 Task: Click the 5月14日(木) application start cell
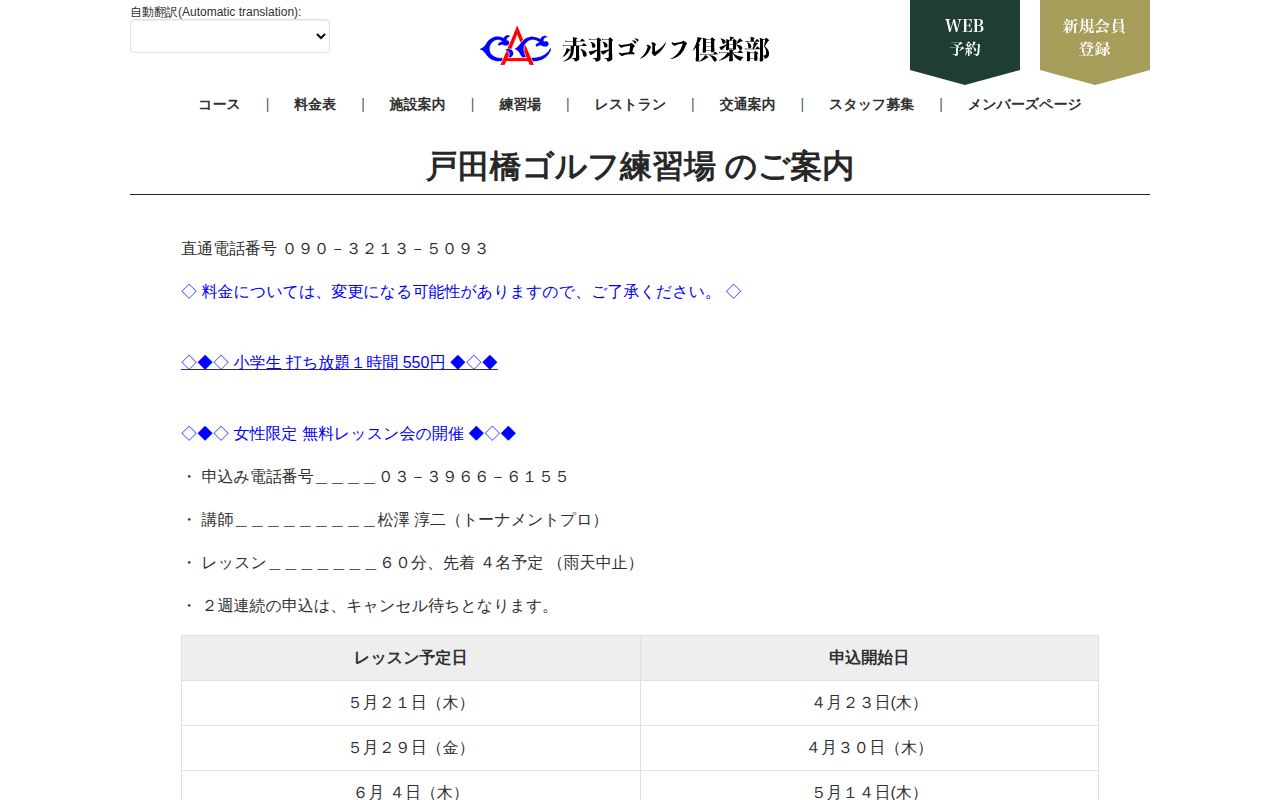(x=869, y=786)
